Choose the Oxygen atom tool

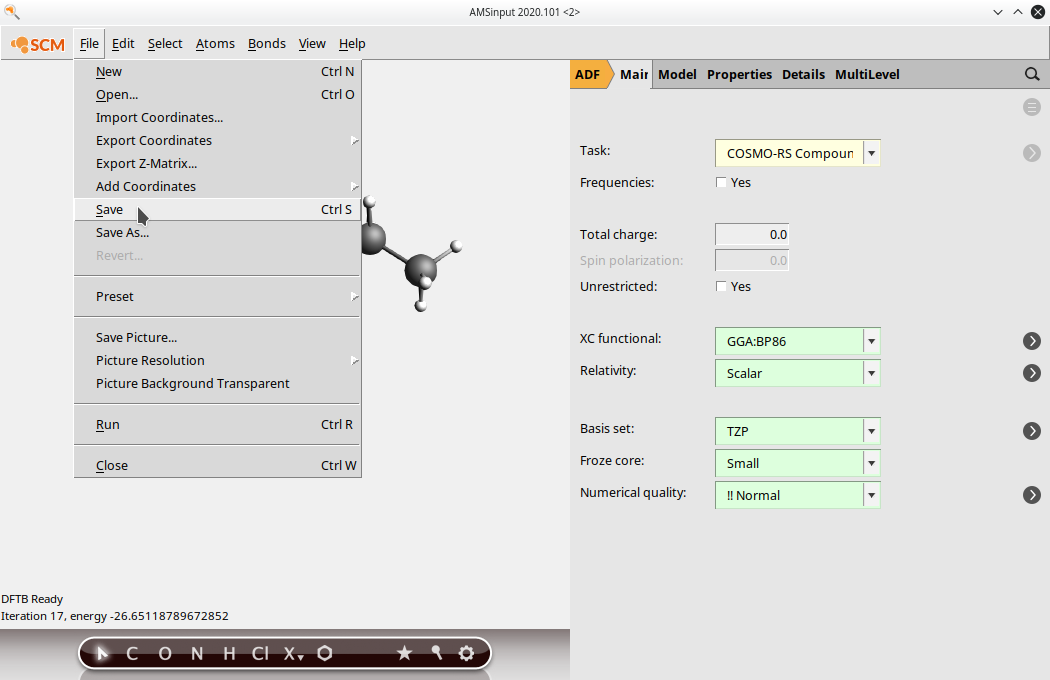pos(165,654)
